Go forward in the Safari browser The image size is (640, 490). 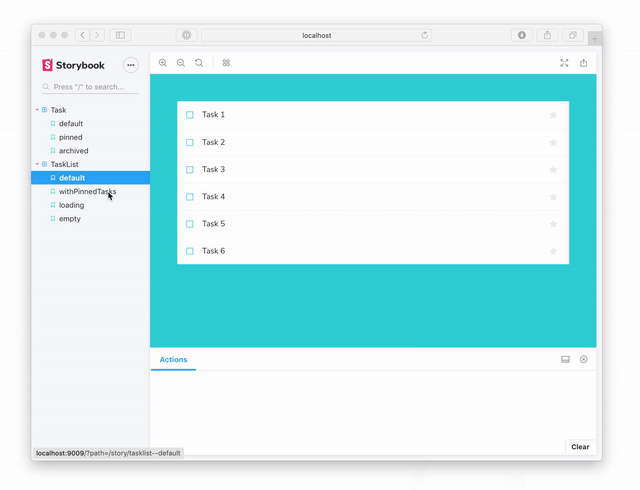[x=97, y=35]
